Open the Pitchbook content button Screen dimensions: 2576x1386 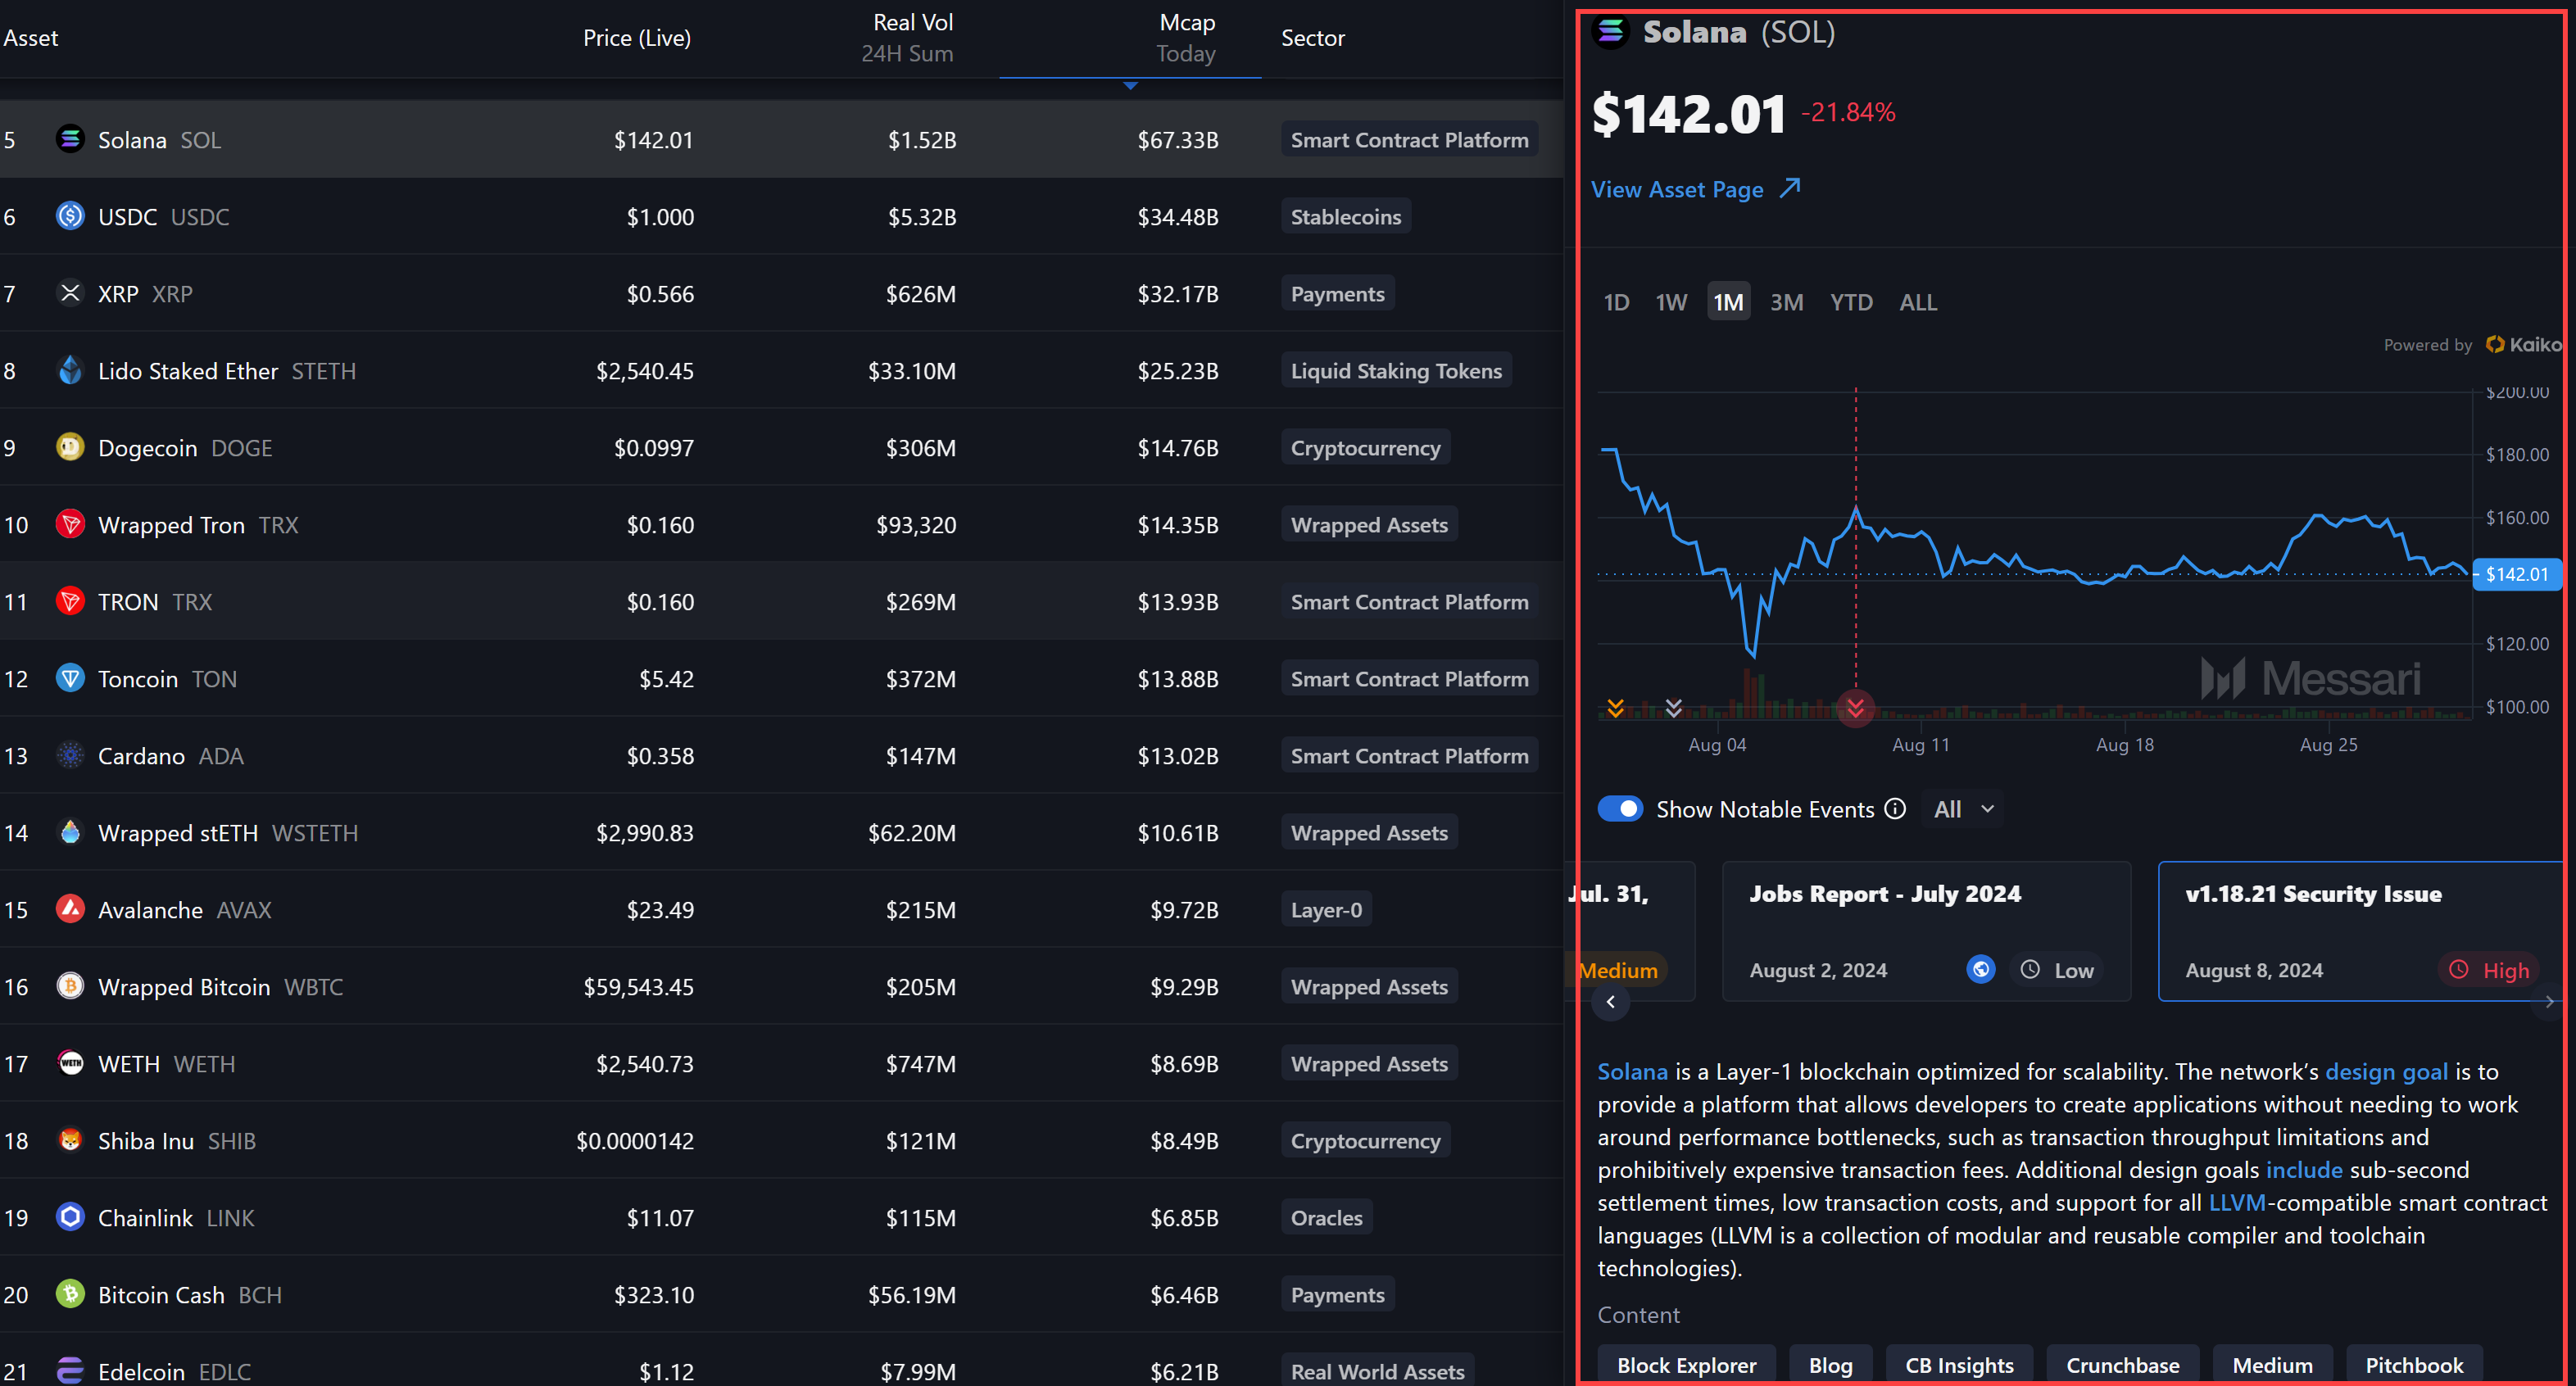(x=2414, y=1365)
